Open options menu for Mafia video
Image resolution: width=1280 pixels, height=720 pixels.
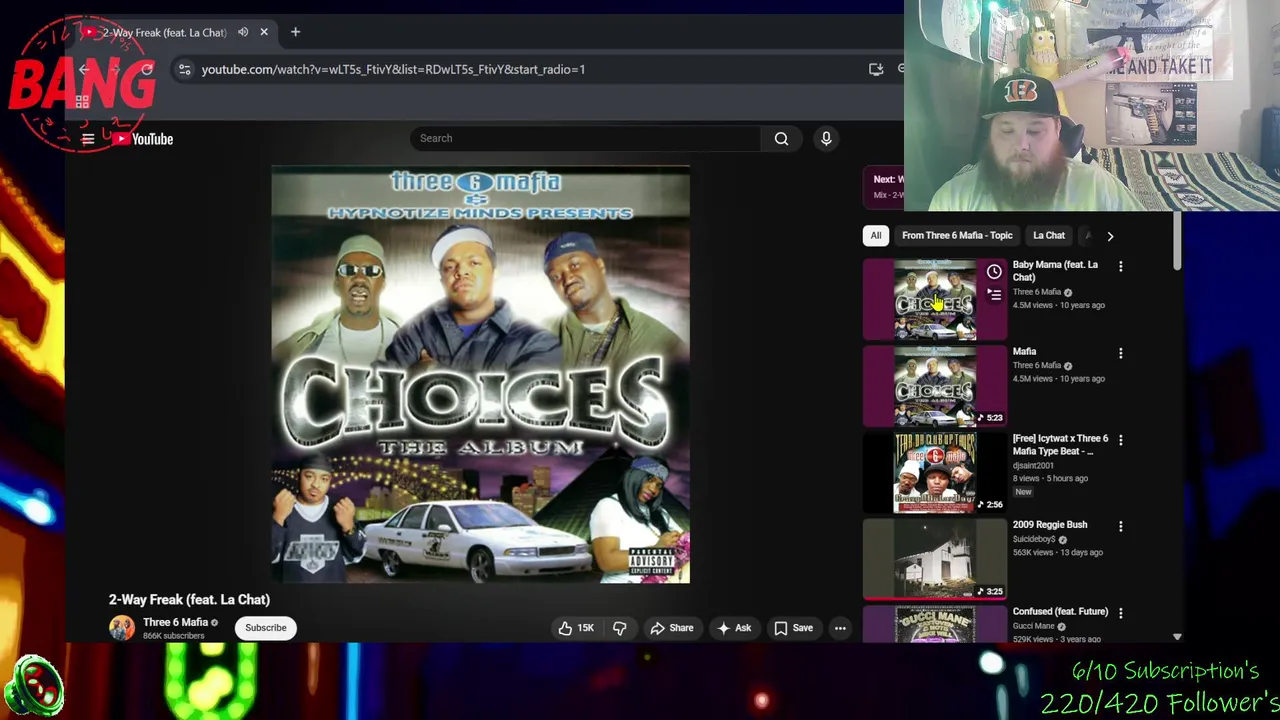point(1121,353)
